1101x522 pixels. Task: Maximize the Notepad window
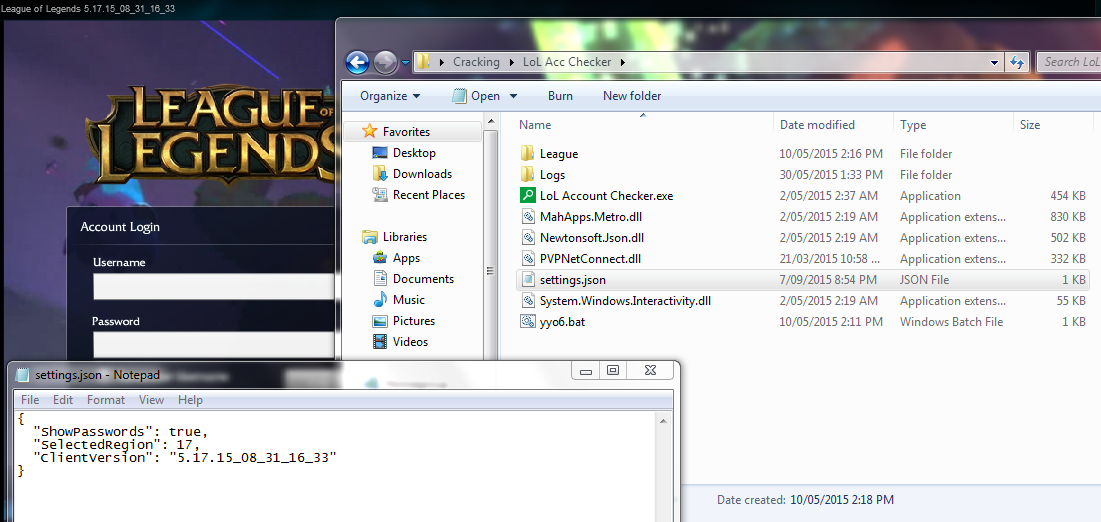(x=613, y=370)
